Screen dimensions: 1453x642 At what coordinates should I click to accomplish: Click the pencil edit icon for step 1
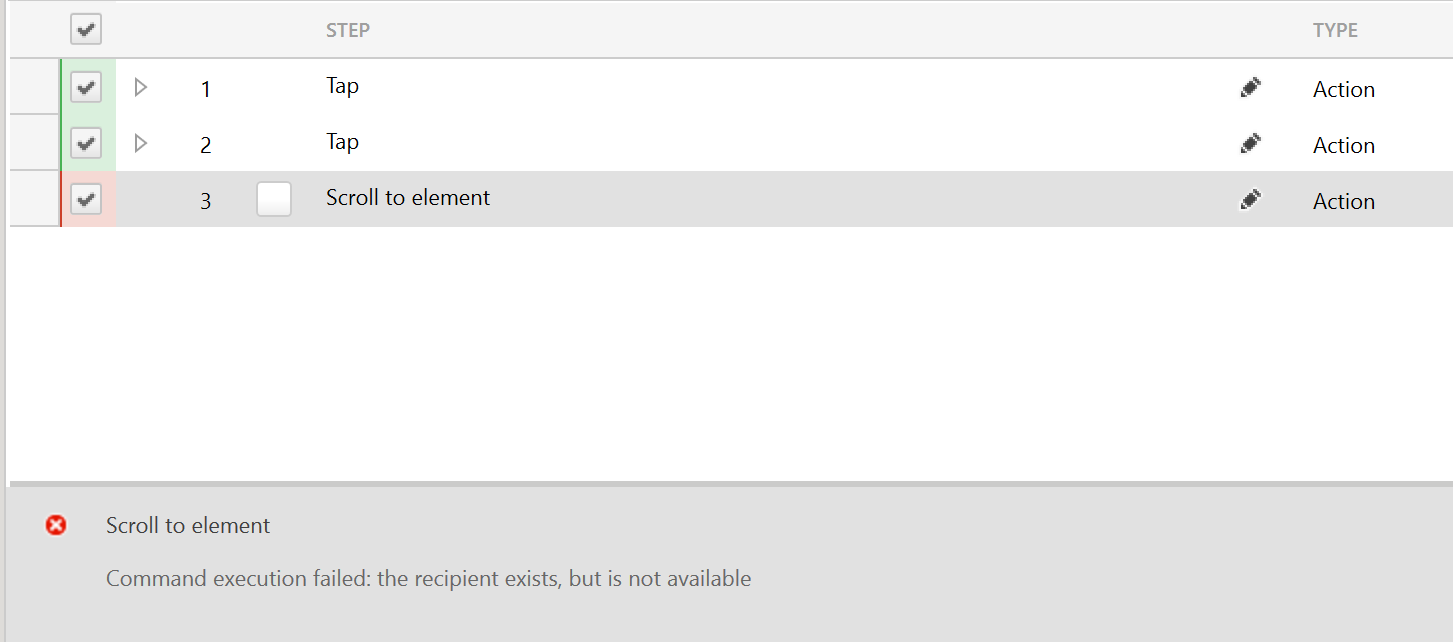tap(1249, 88)
